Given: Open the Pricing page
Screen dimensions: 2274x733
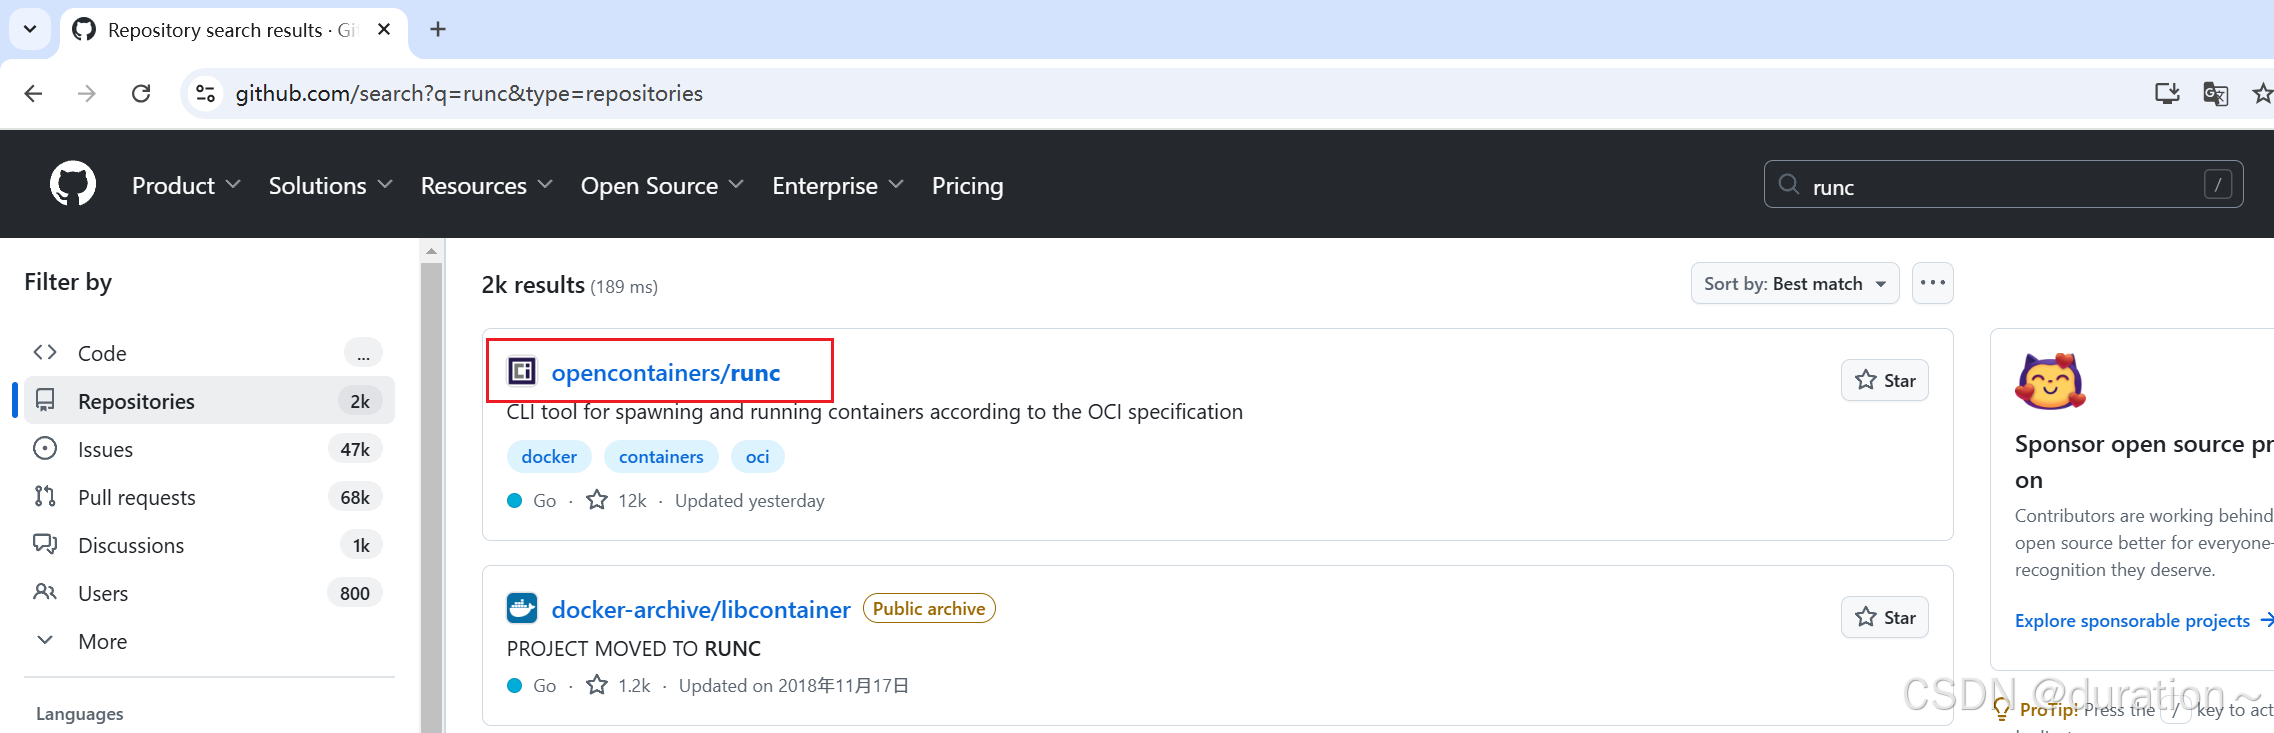Looking at the screenshot, I should click(x=967, y=185).
